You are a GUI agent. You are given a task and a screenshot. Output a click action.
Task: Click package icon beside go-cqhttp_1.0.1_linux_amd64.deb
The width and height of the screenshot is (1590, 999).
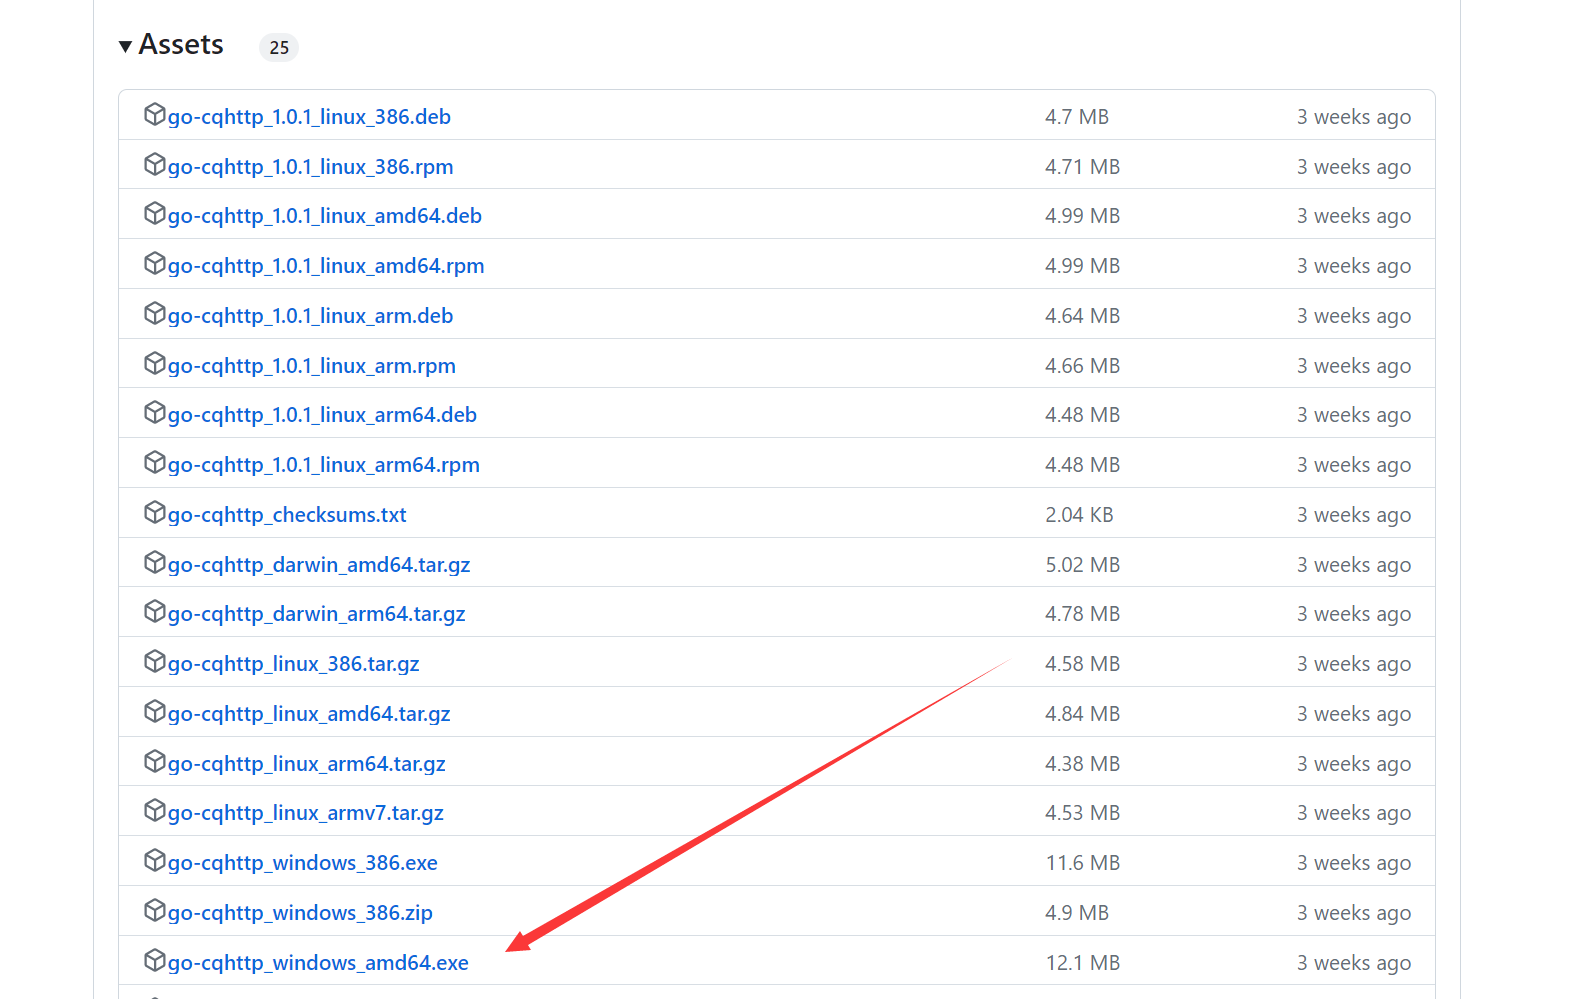coord(154,213)
